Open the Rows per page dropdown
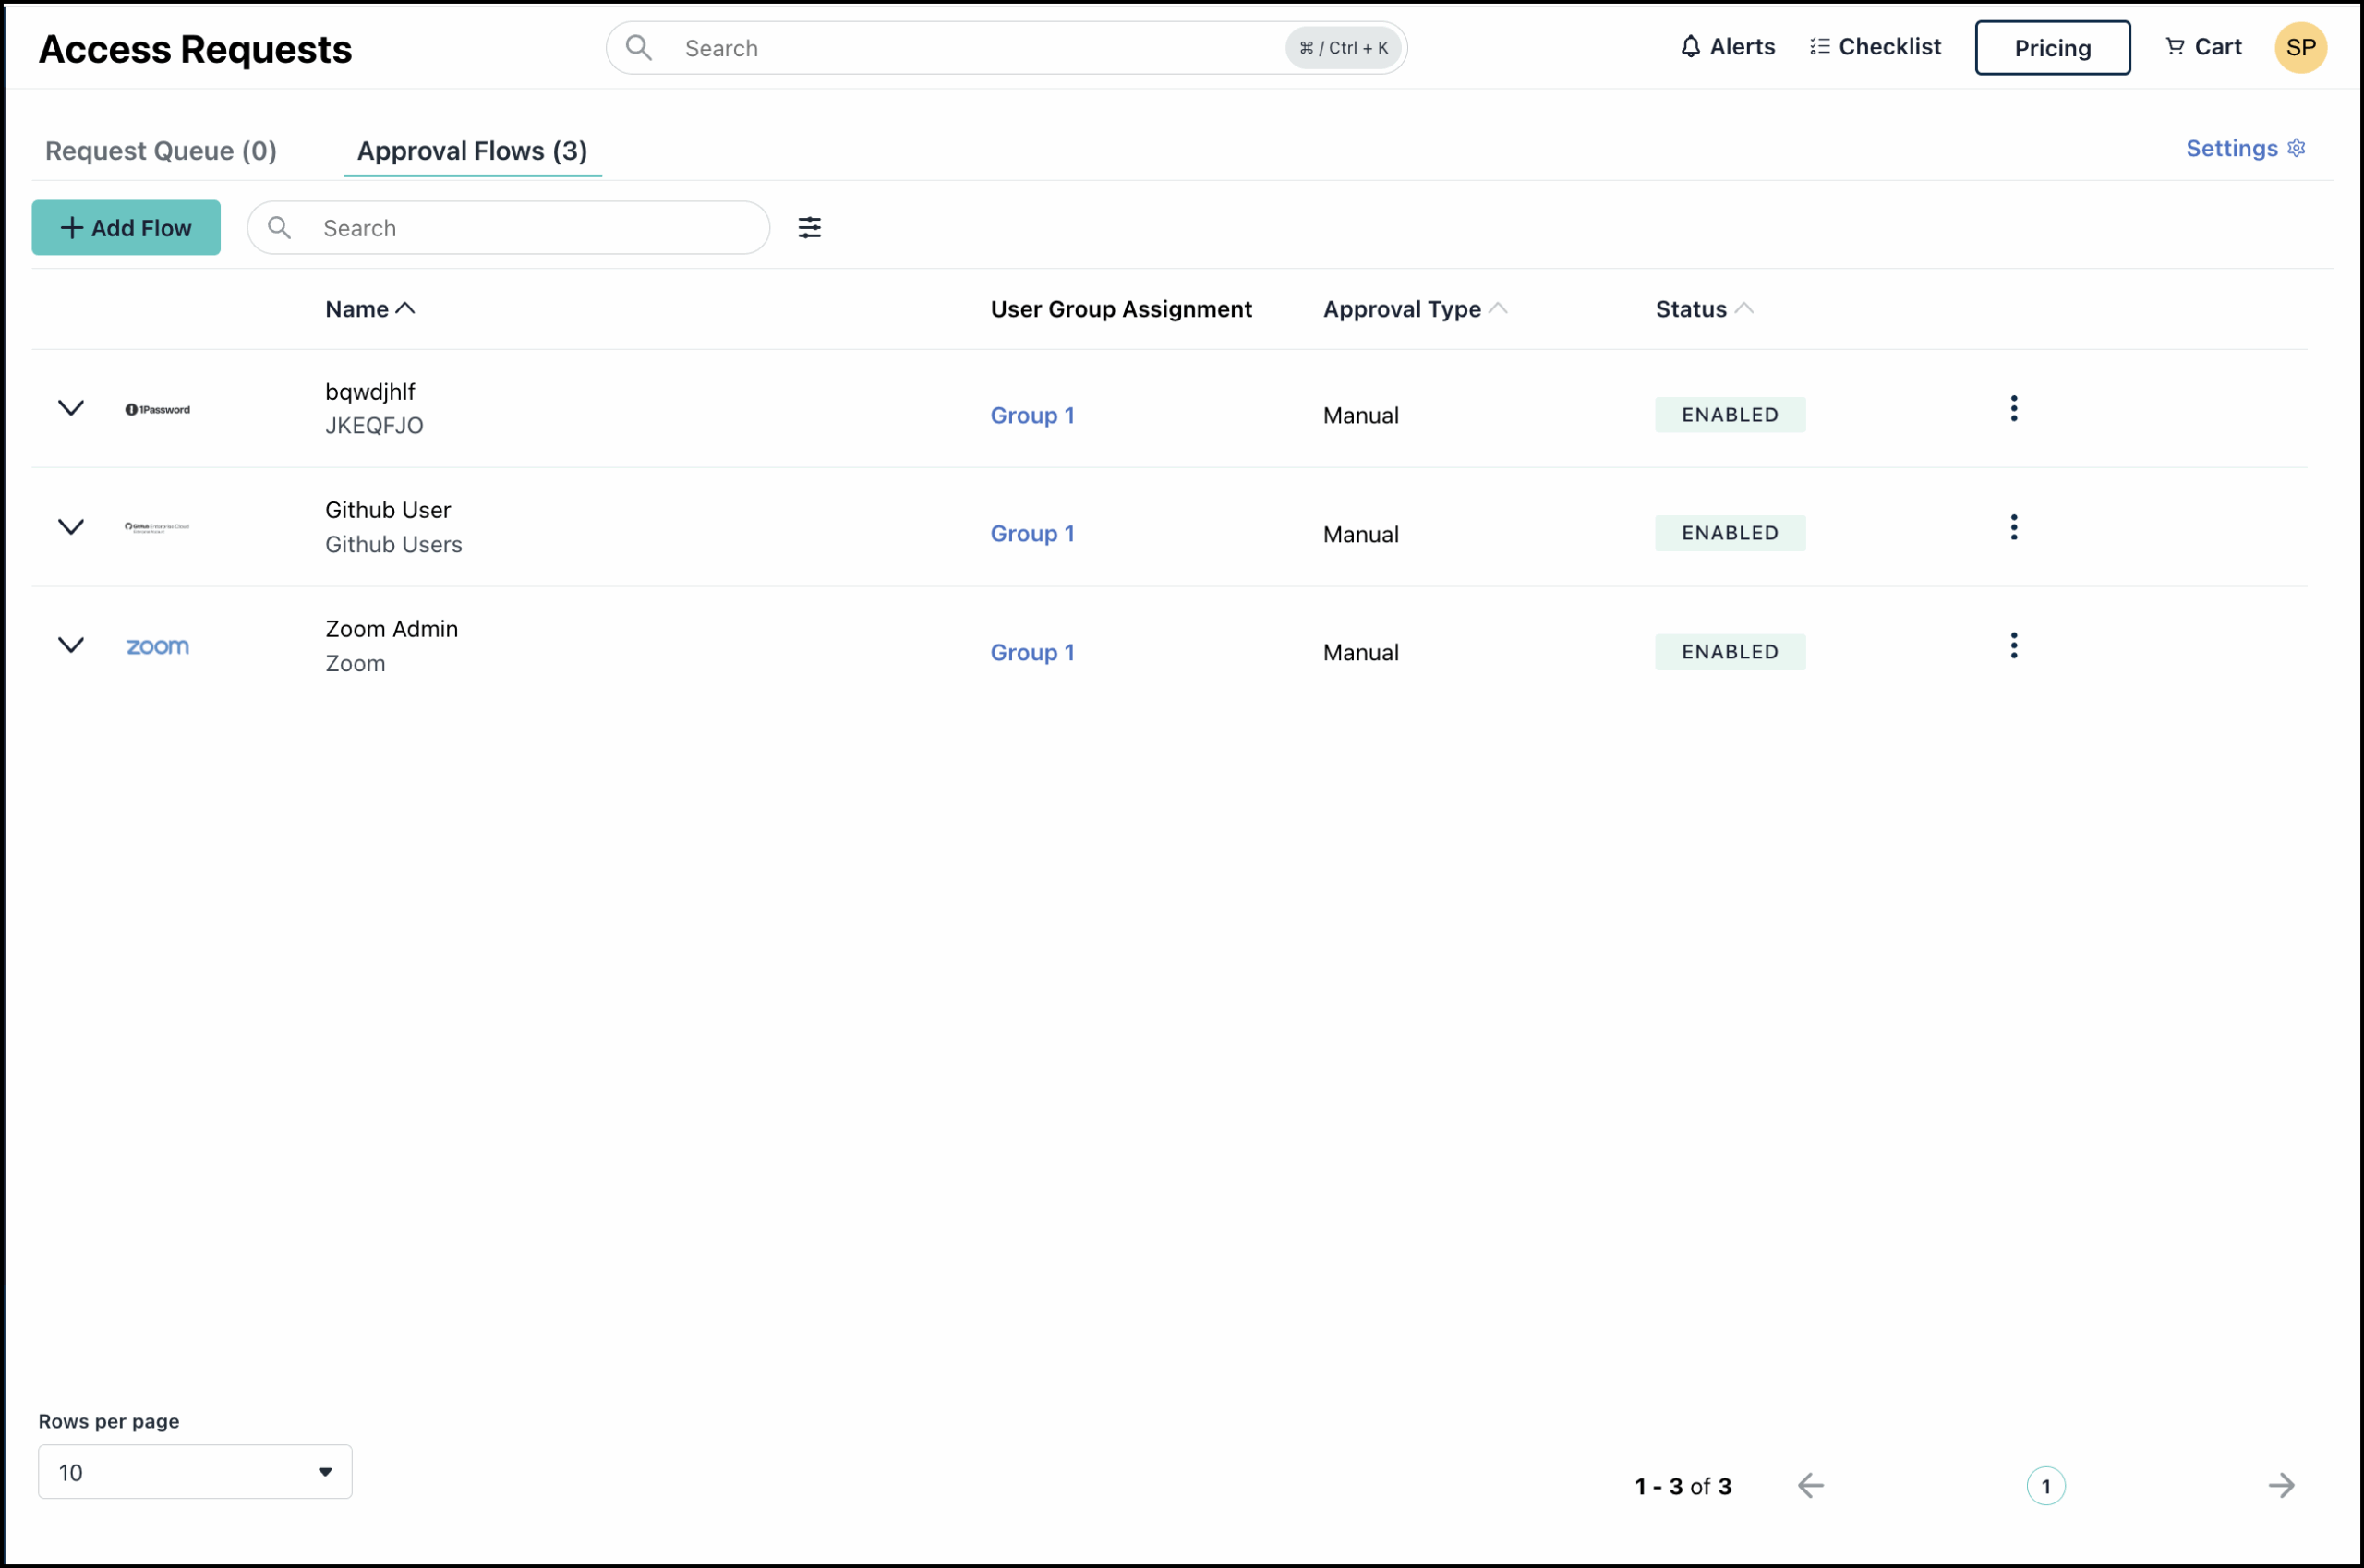The height and width of the screenshot is (1568, 2364). (x=194, y=1471)
